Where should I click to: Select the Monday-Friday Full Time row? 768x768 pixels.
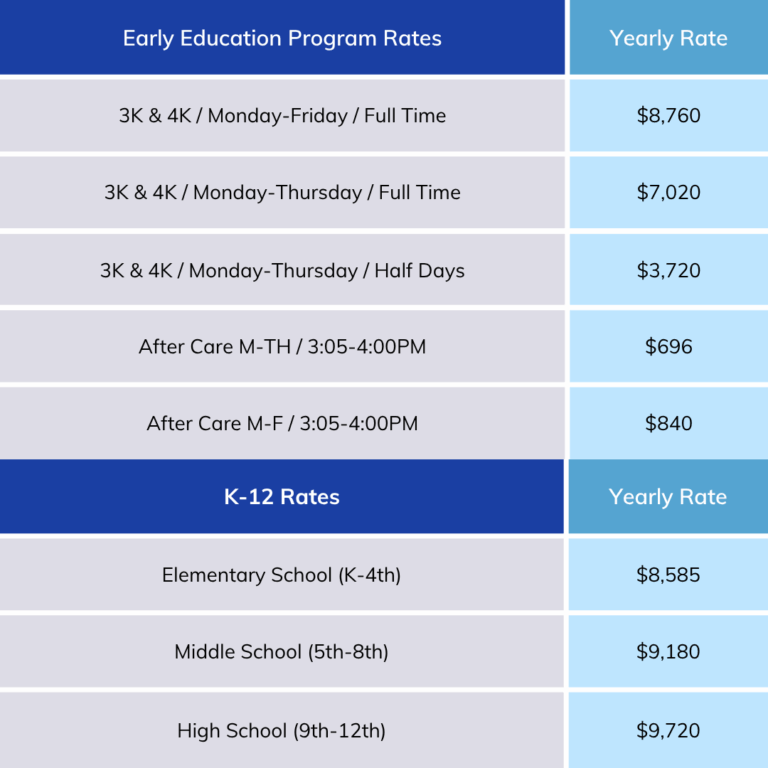pyautogui.click(x=282, y=116)
